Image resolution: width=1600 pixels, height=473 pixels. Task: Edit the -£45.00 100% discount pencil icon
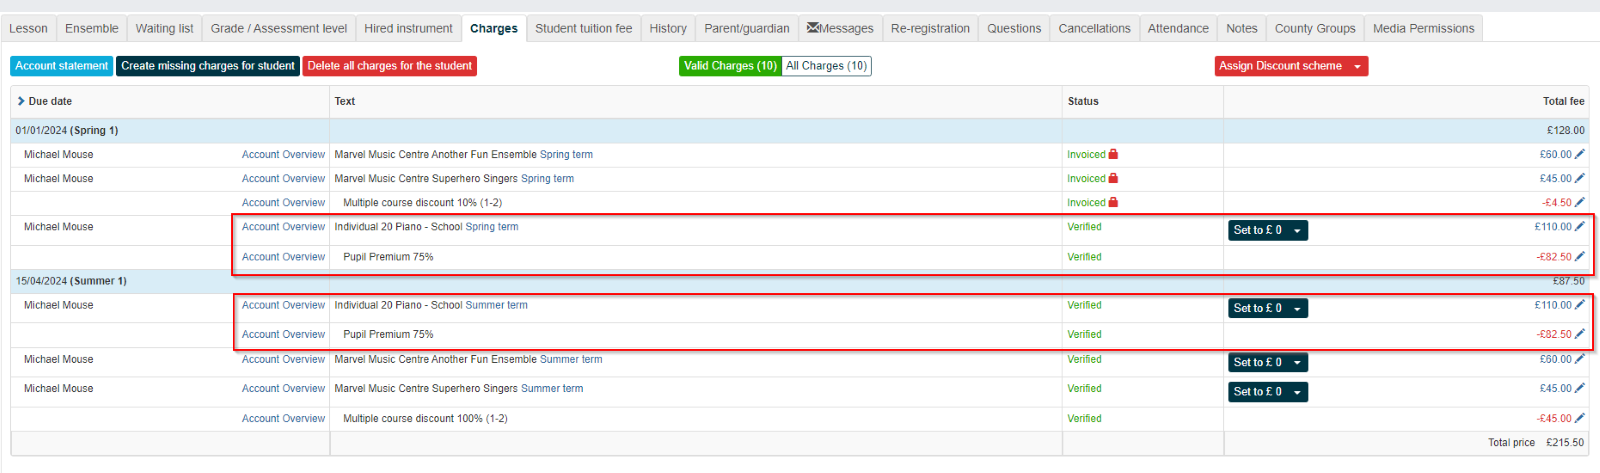tap(1580, 419)
